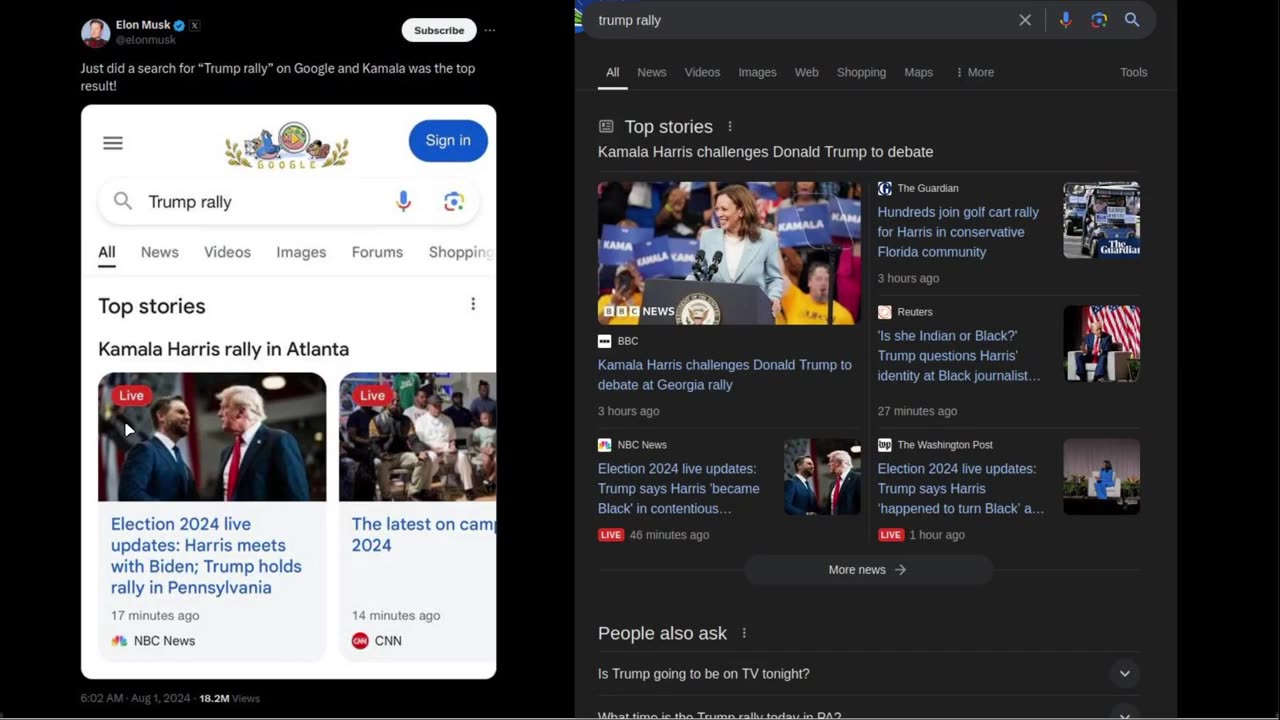Image resolution: width=1280 pixels, height=720 pixels.
Task: Clear the search with the X icon in the dark Google bar
Action: pyautogui.click(x=1025, y=20)
